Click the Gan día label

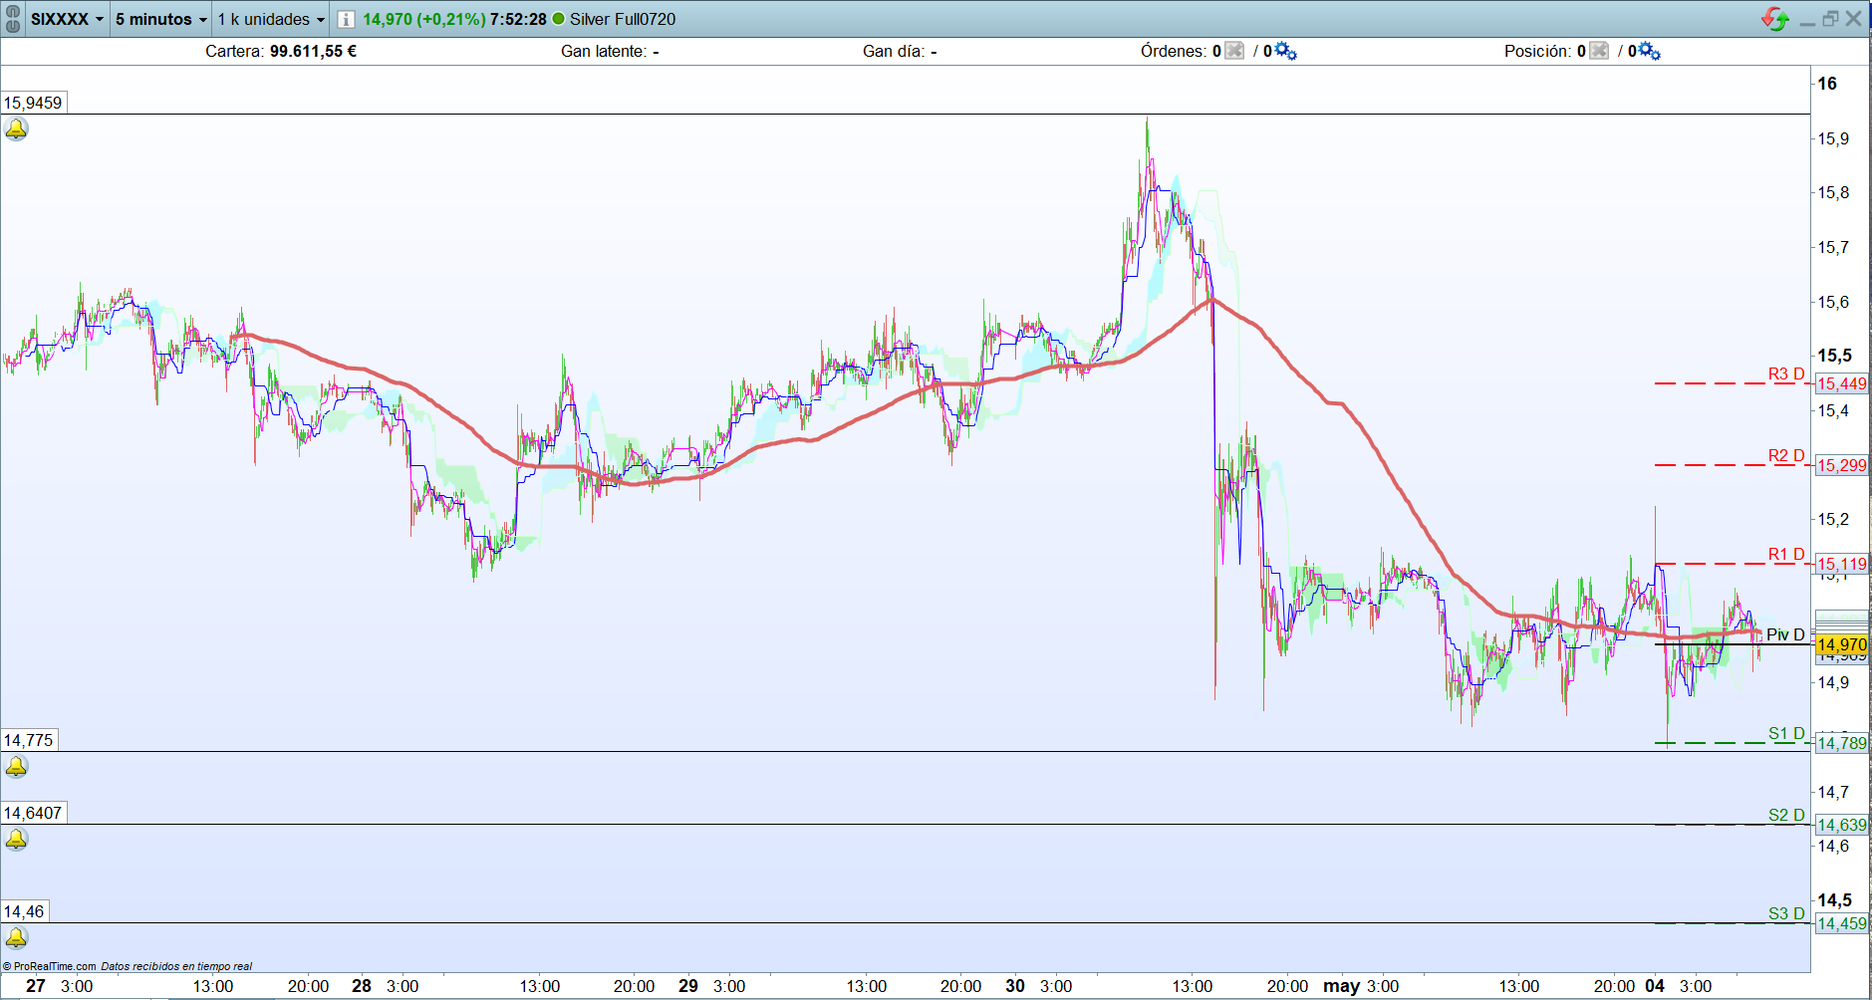click(893, 51)
